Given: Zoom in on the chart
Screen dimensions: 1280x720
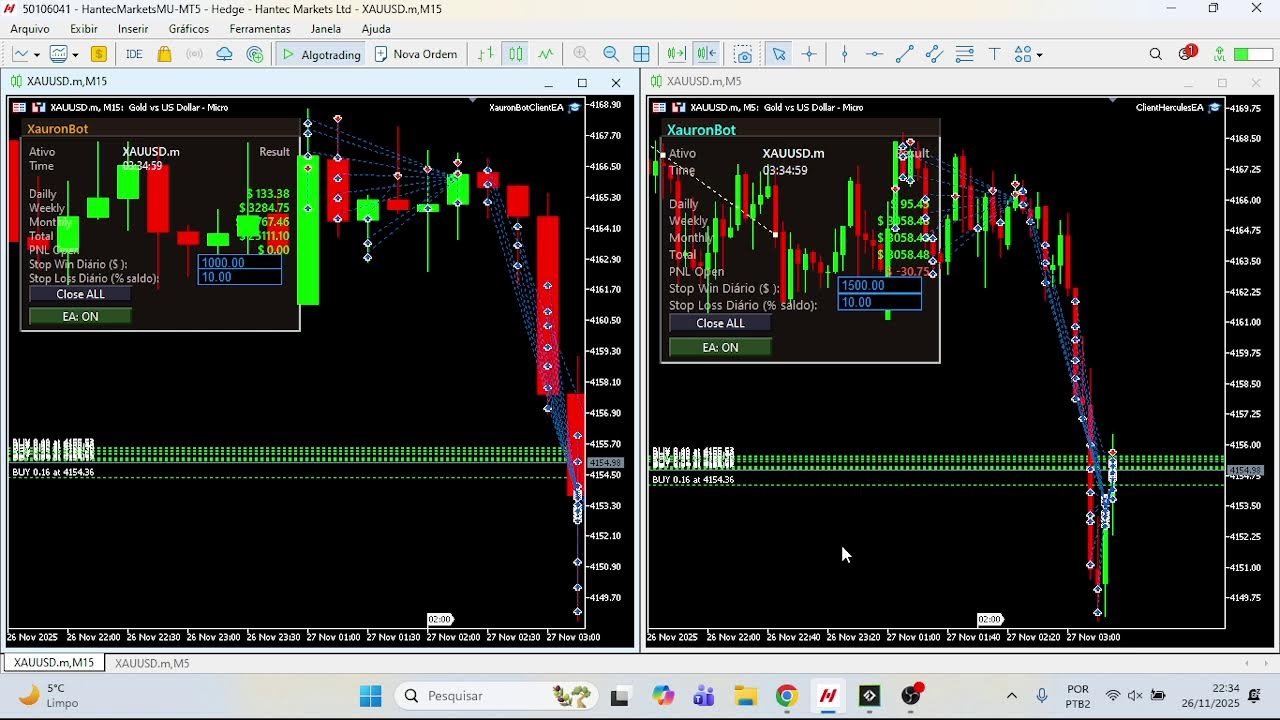Looking at the screenshot, I should tap(581, 54).
